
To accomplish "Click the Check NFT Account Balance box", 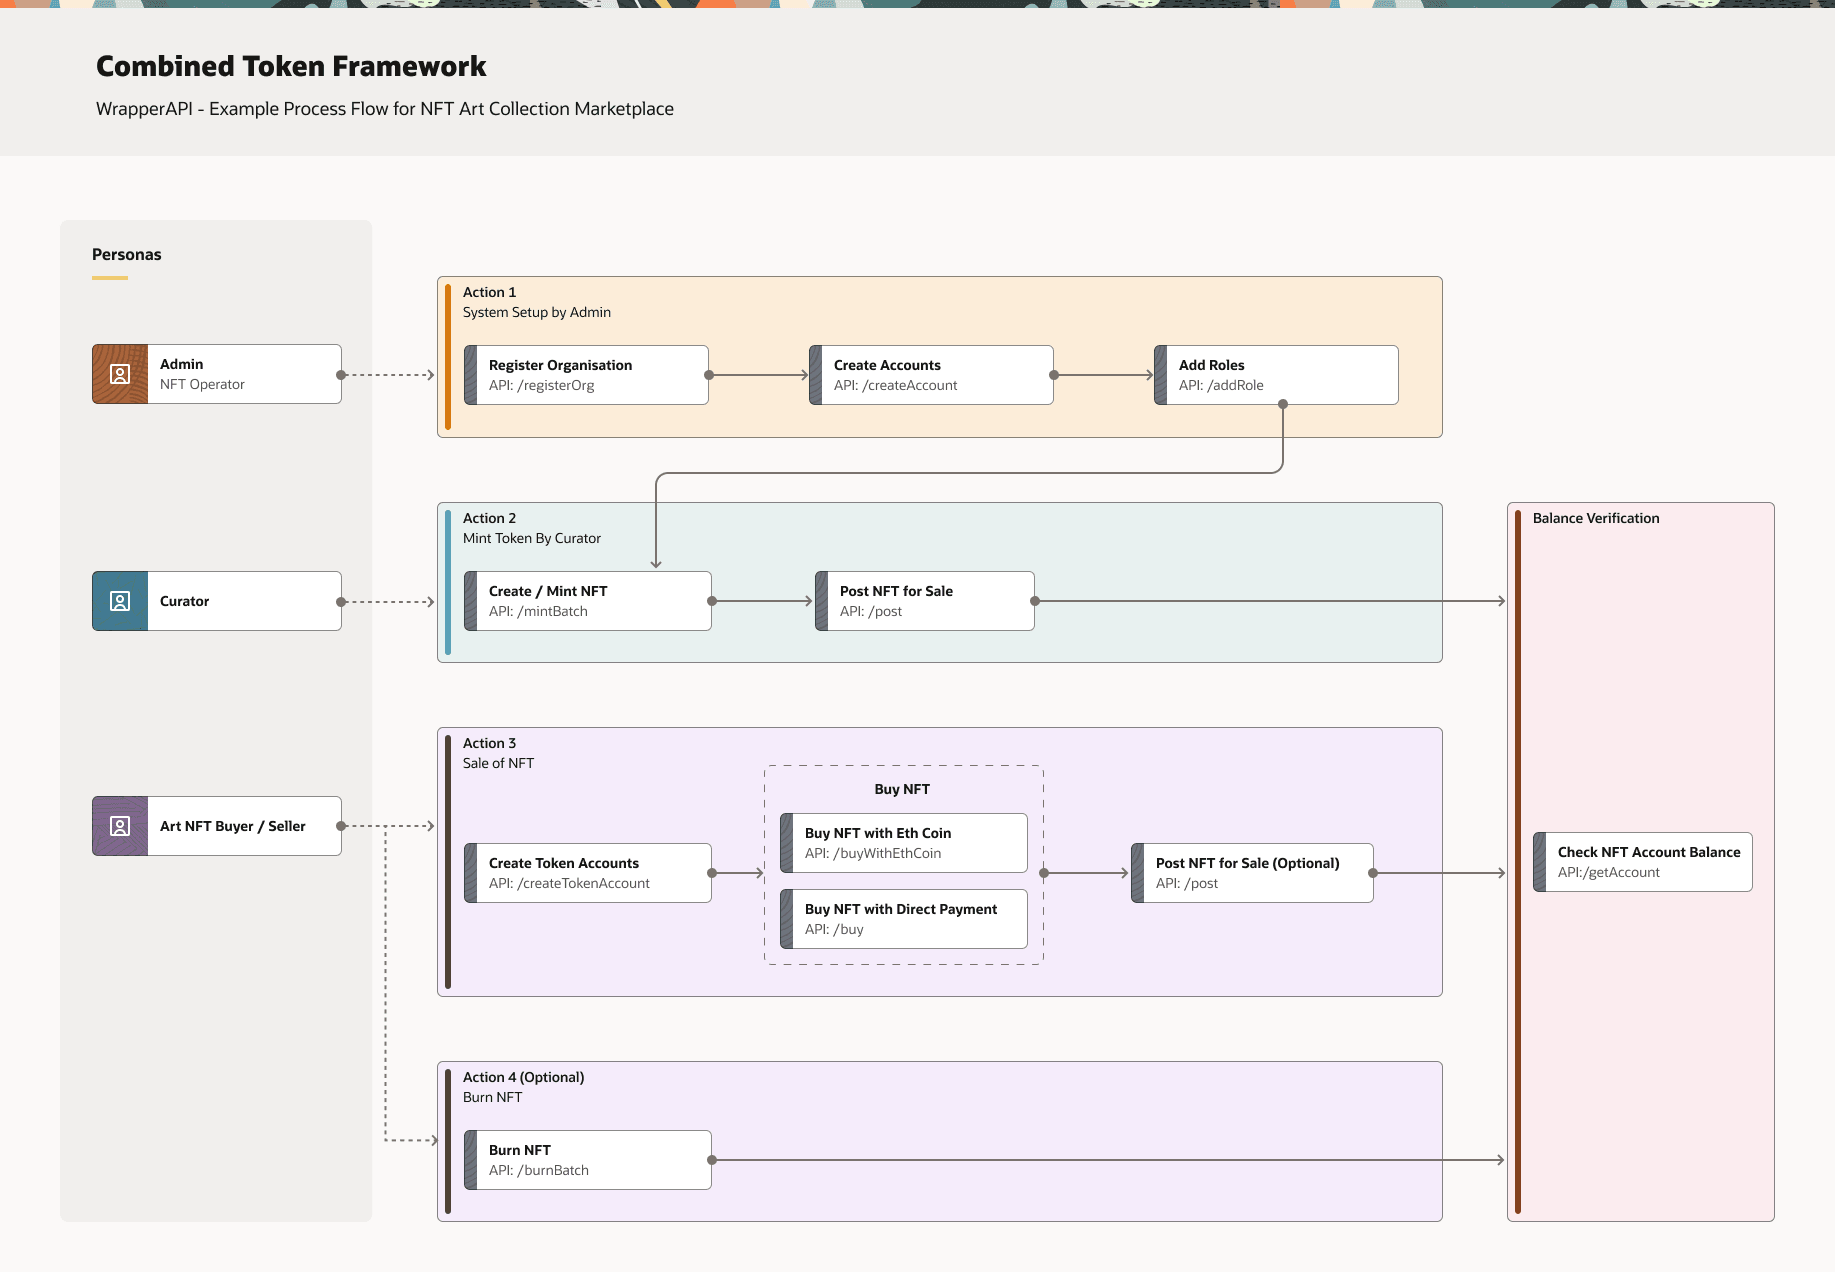I will point(1643,862).
